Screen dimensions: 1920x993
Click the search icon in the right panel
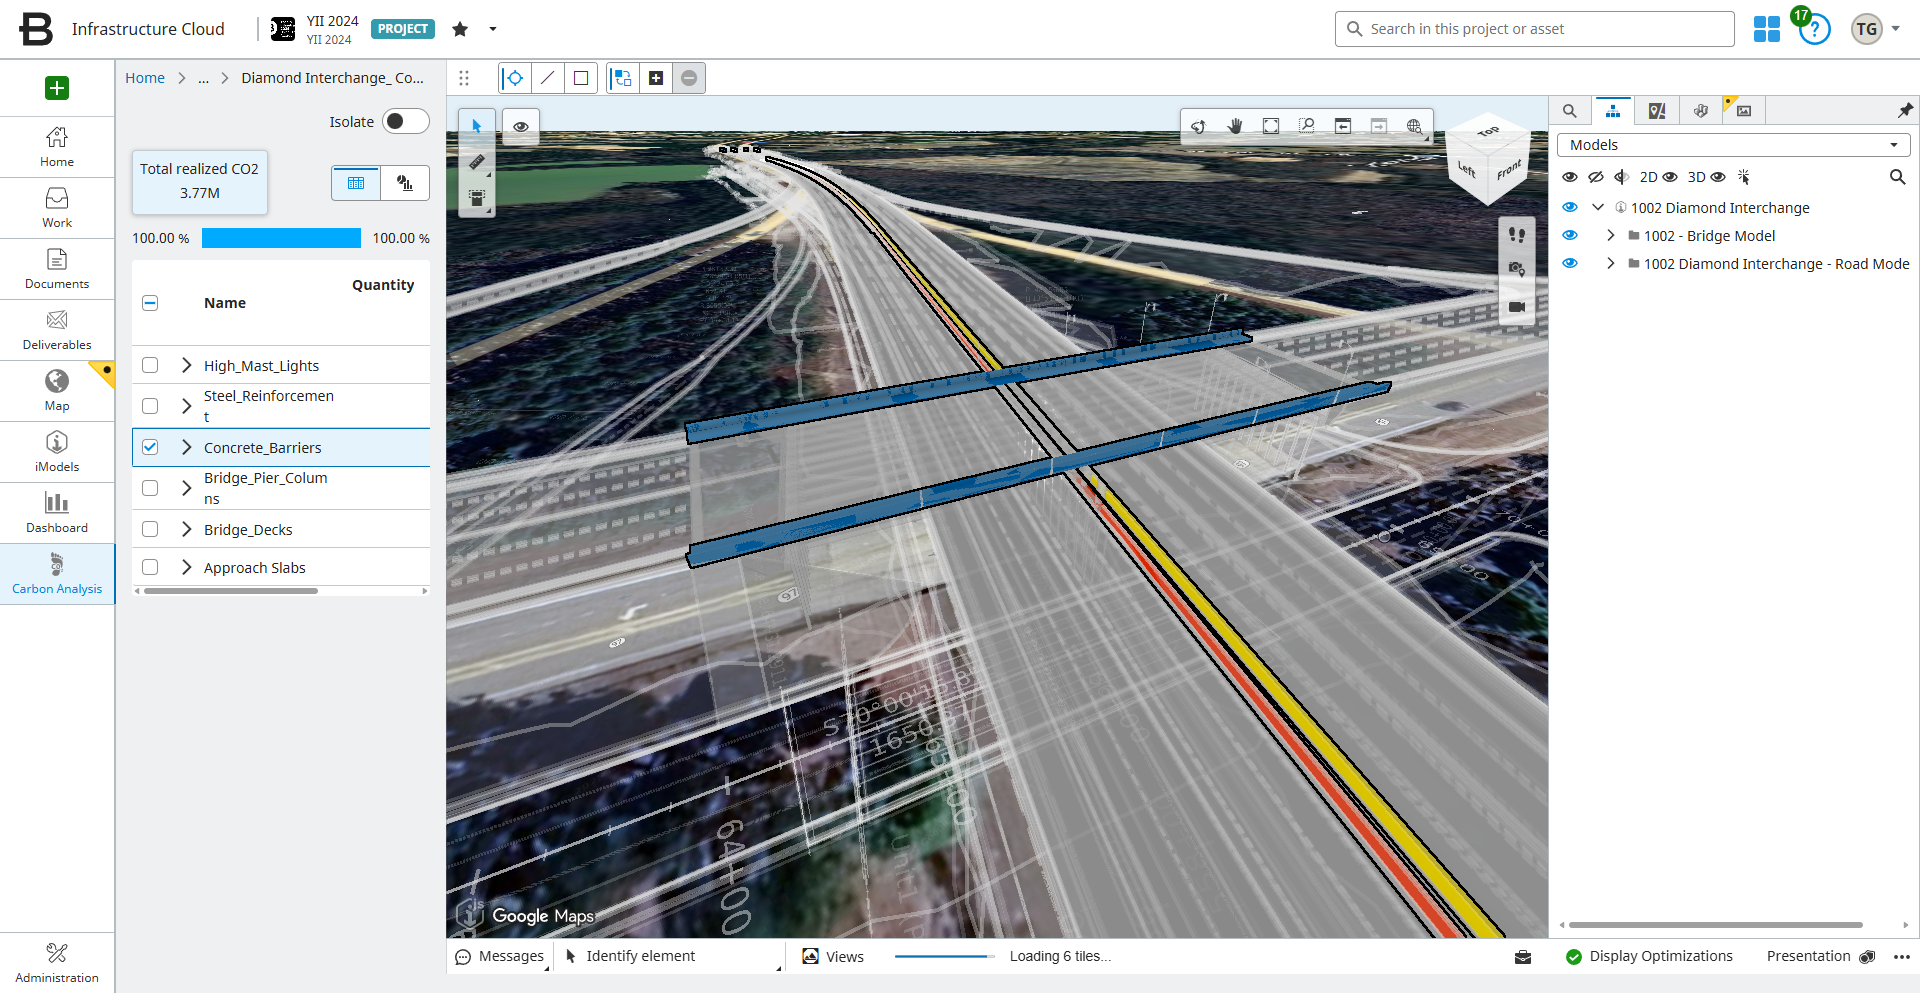1898,177
